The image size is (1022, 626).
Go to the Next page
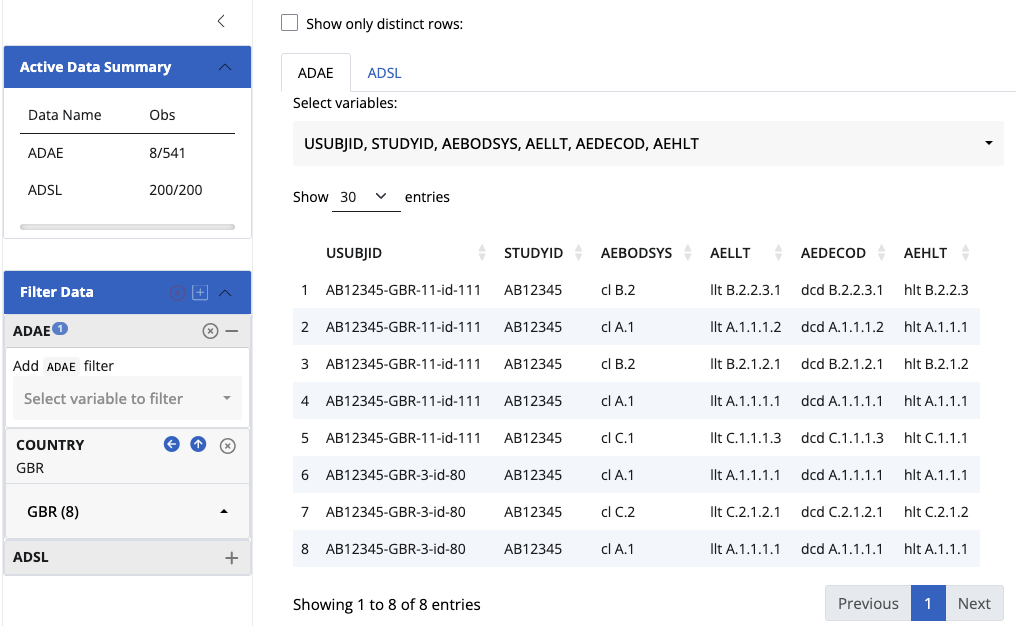click(973, 603)
